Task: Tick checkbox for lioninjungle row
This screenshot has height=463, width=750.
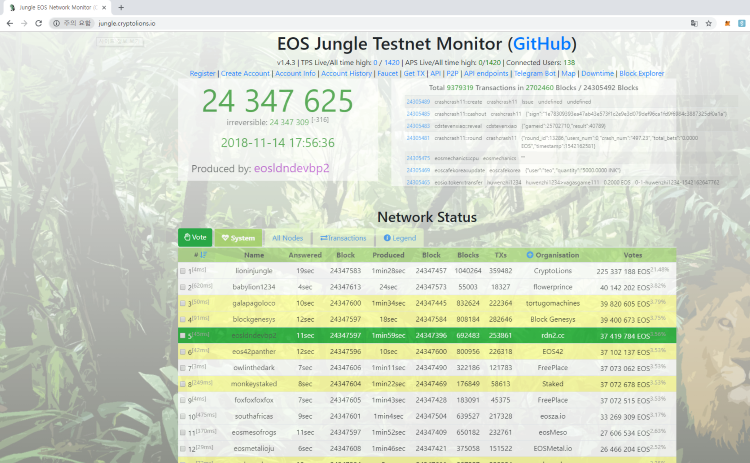Action: pyautogui.click(x=183, y=271)
